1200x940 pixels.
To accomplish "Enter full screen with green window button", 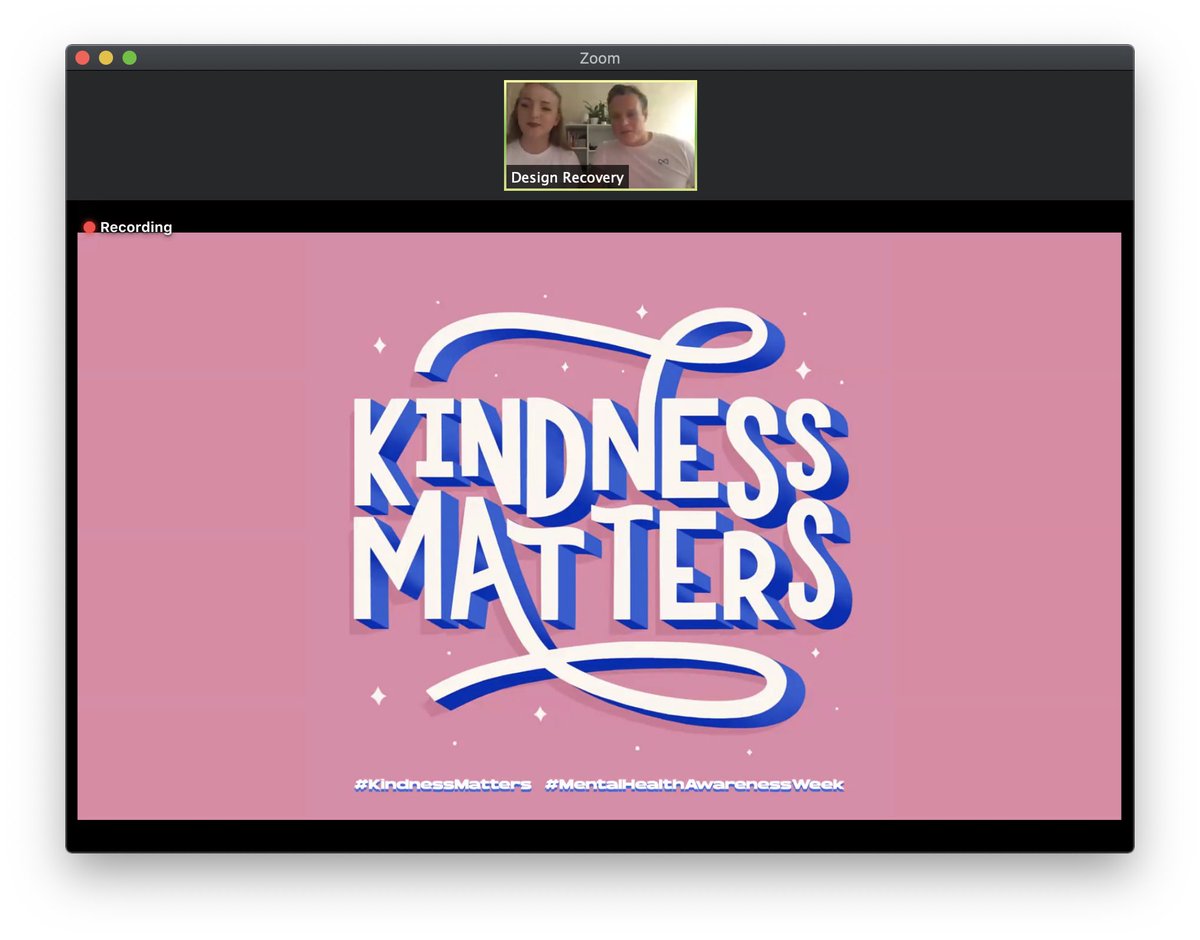I will point(129,58).
